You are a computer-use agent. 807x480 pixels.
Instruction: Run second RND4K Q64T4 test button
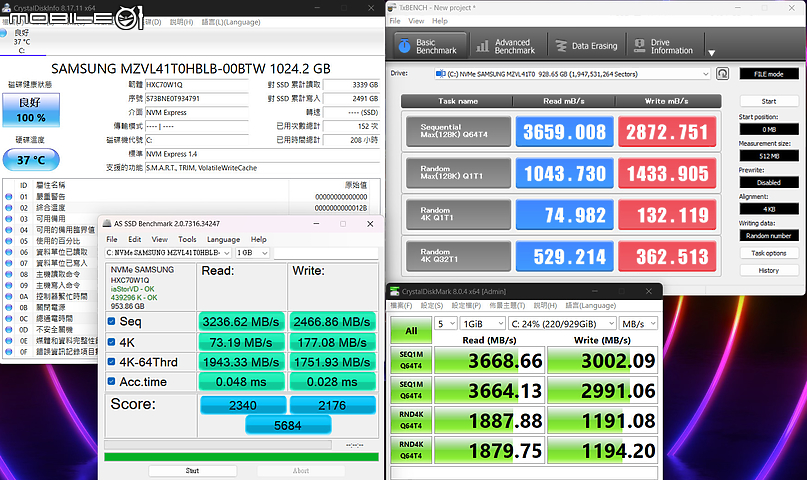coord(411,450)
